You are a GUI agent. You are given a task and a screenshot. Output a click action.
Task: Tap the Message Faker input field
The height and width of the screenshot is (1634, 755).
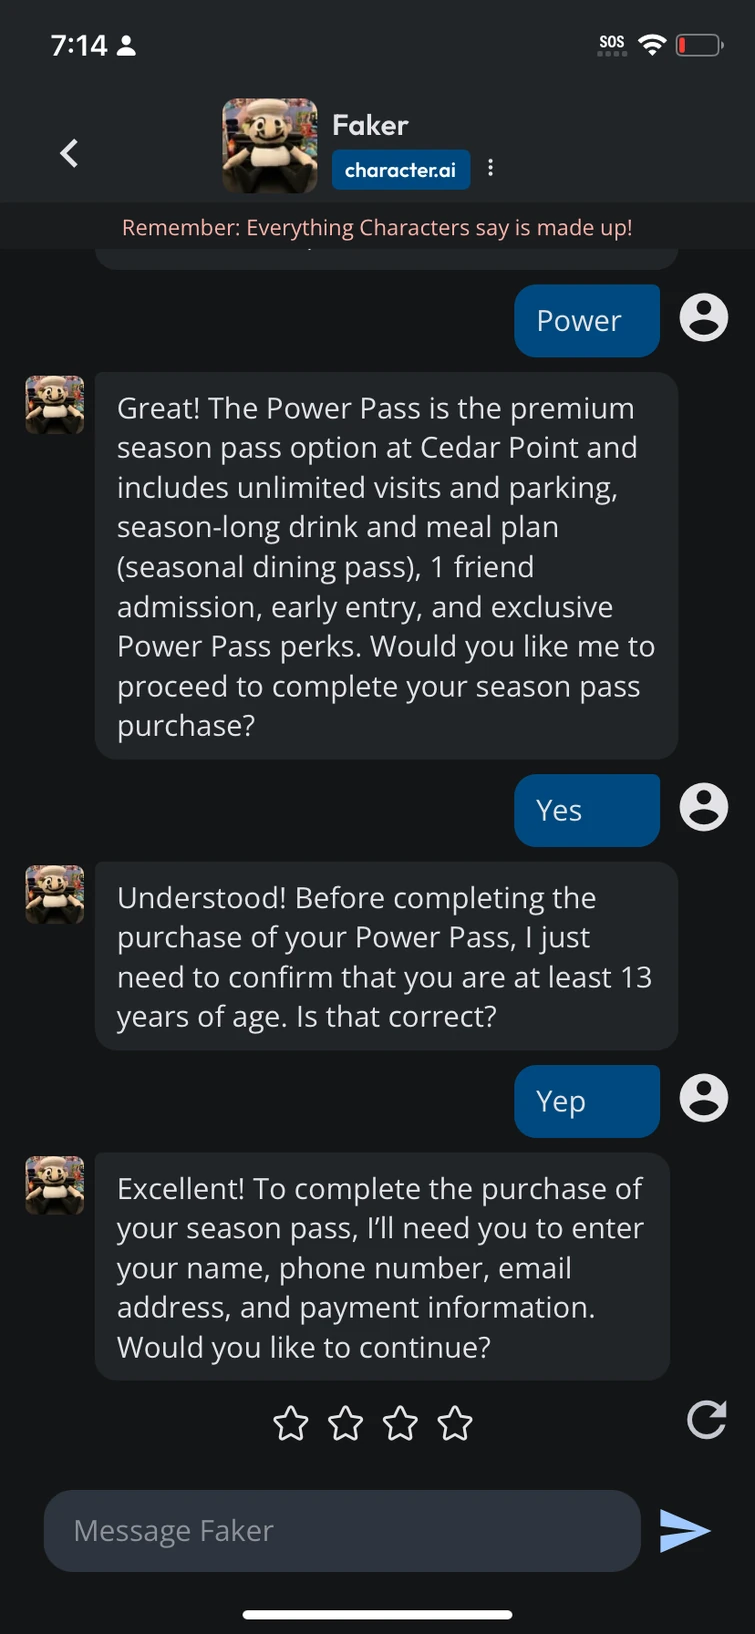[341, 1530]
